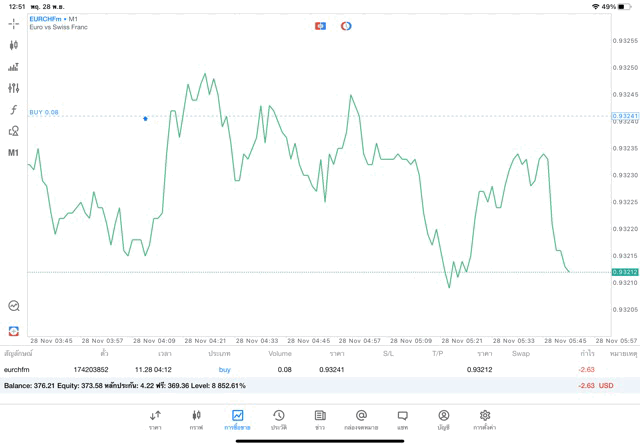Tap the EU flag icon above chart
This screenshot has height=447, width=640.
(346, 25)
